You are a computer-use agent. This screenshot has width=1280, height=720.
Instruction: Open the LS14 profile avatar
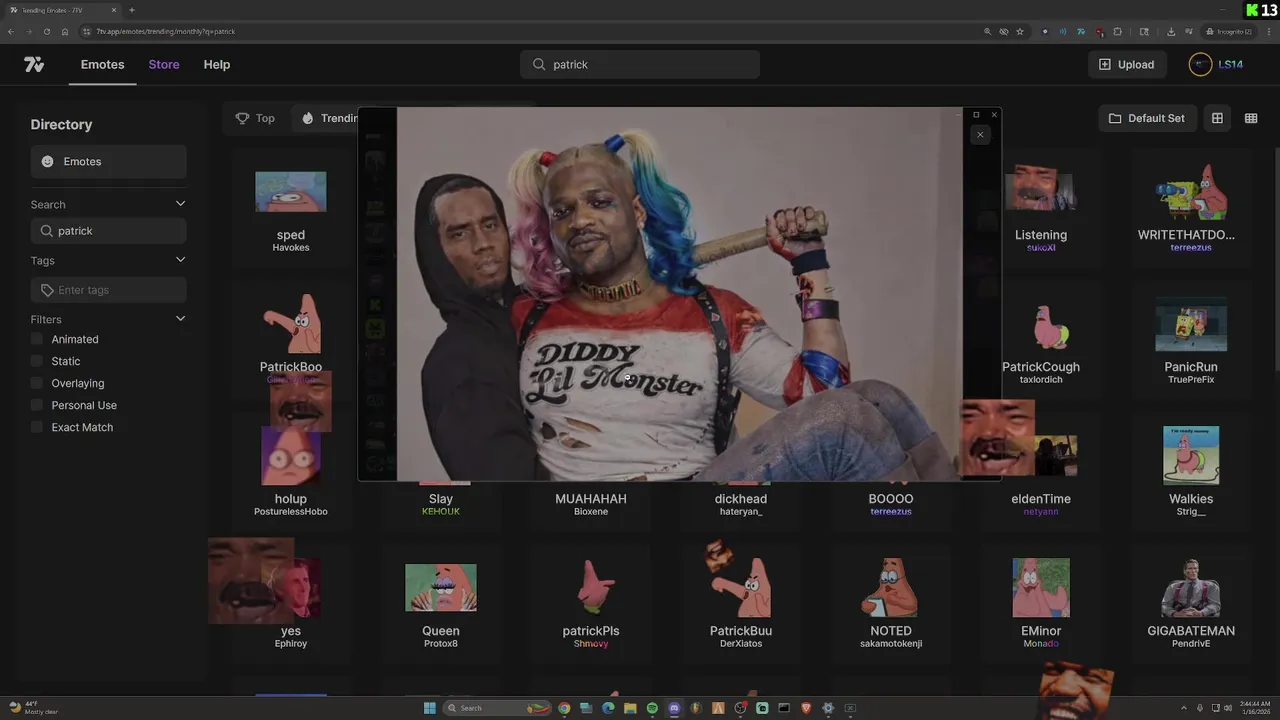(x=1200, y=64)
